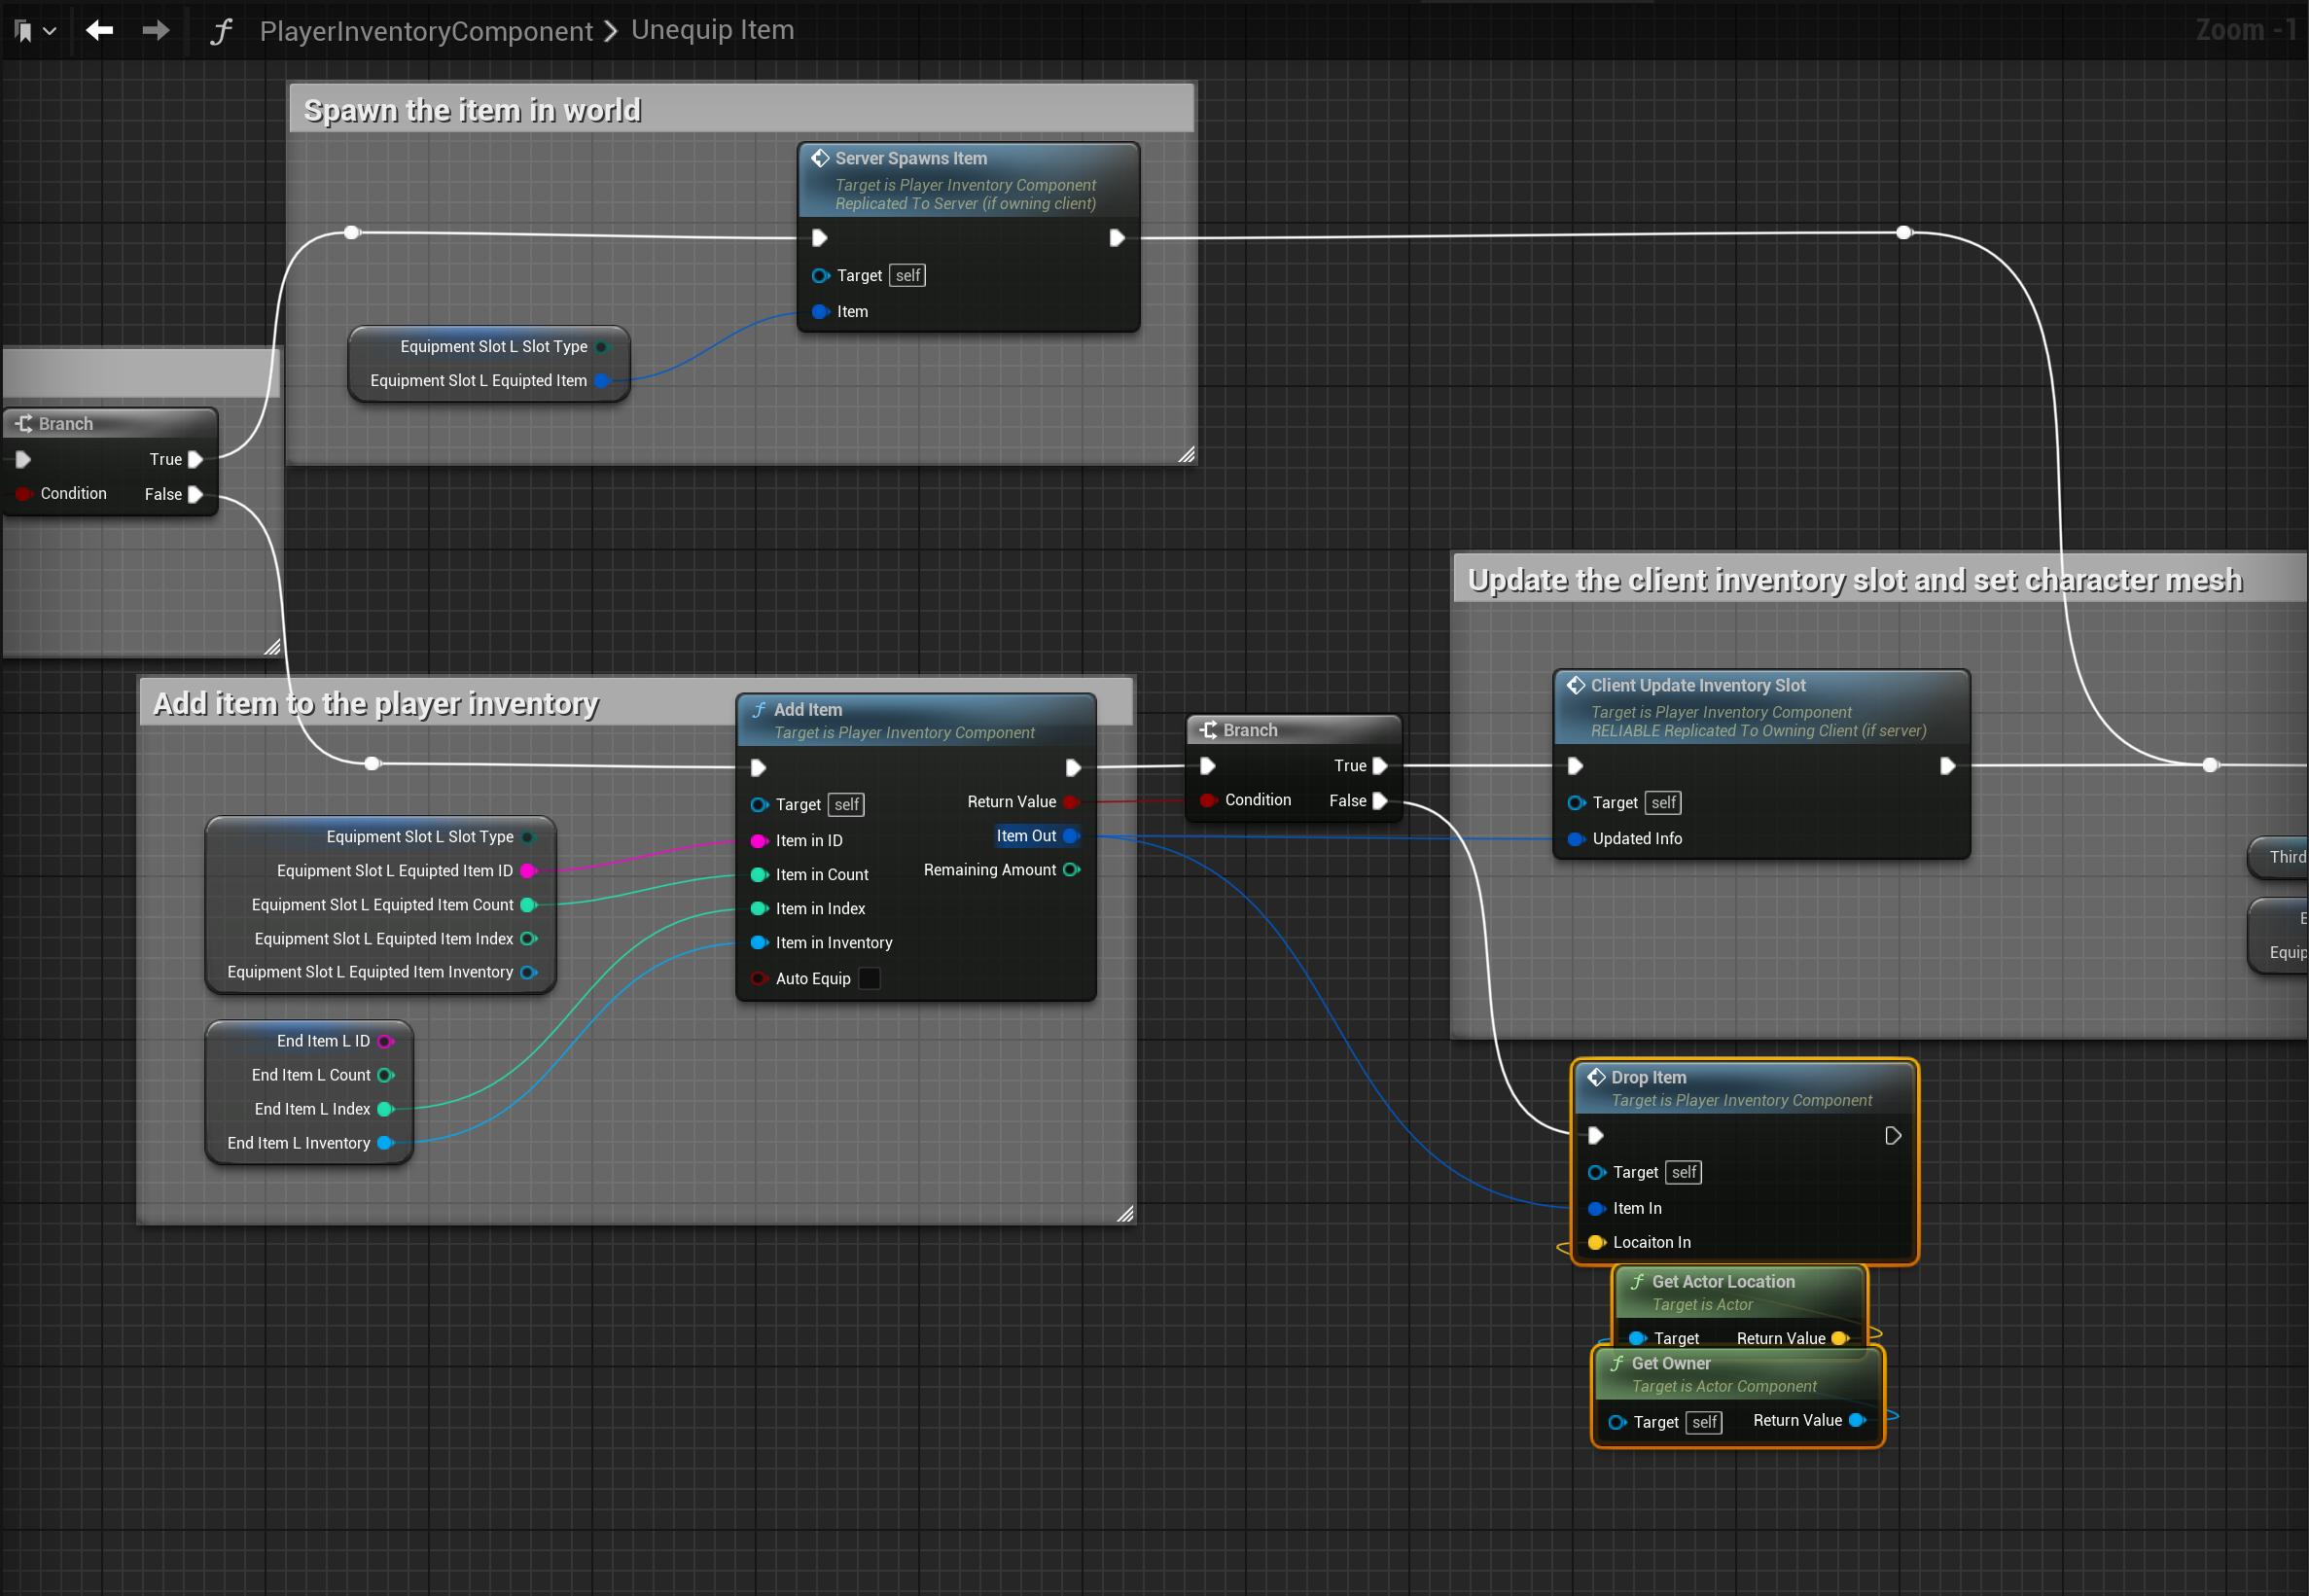This screenshot has height=1596, width=2309.
Task: Click resize handle of Spawn item comment box
Action: (x=1186, y=455)
